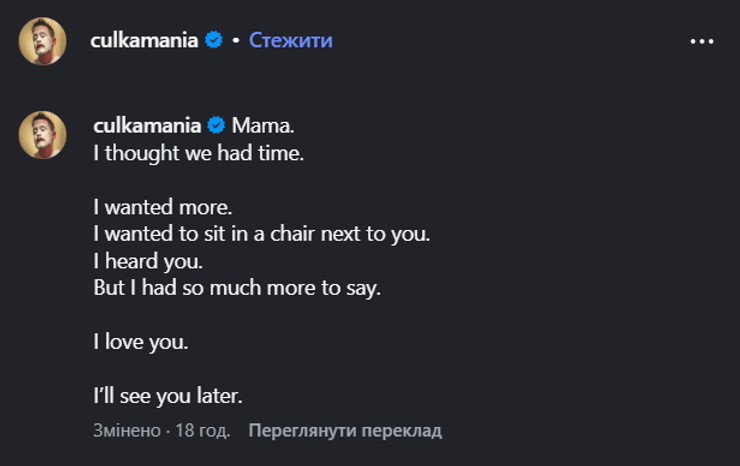Open the three-dot more options menu
Screen dimensions: 740x466
pyautogui.click(x=702, y=41)
